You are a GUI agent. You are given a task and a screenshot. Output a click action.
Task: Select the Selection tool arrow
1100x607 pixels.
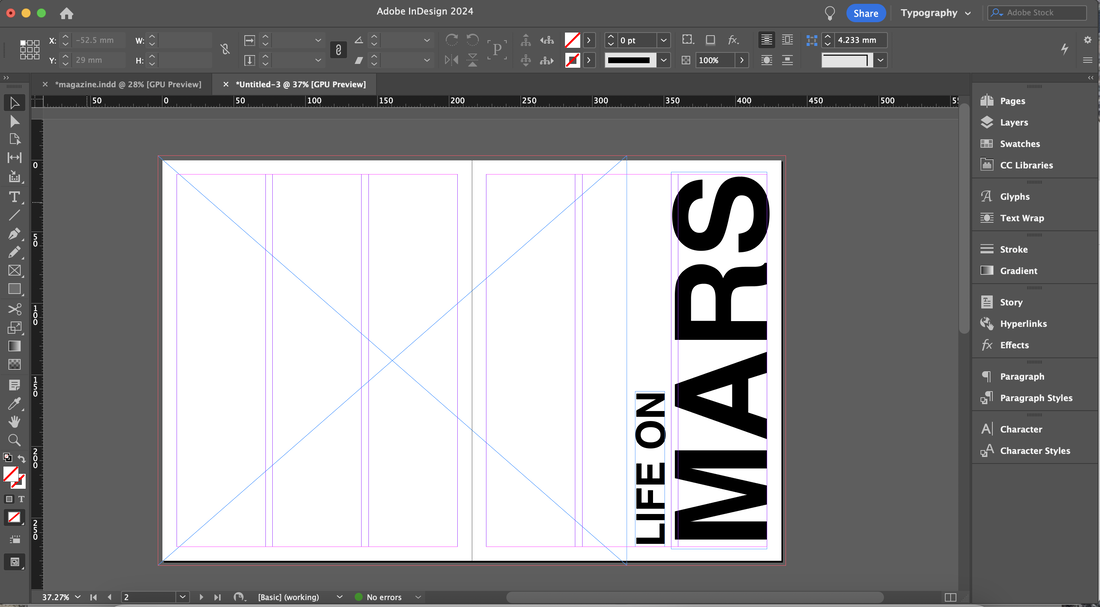tap(14, 103)
